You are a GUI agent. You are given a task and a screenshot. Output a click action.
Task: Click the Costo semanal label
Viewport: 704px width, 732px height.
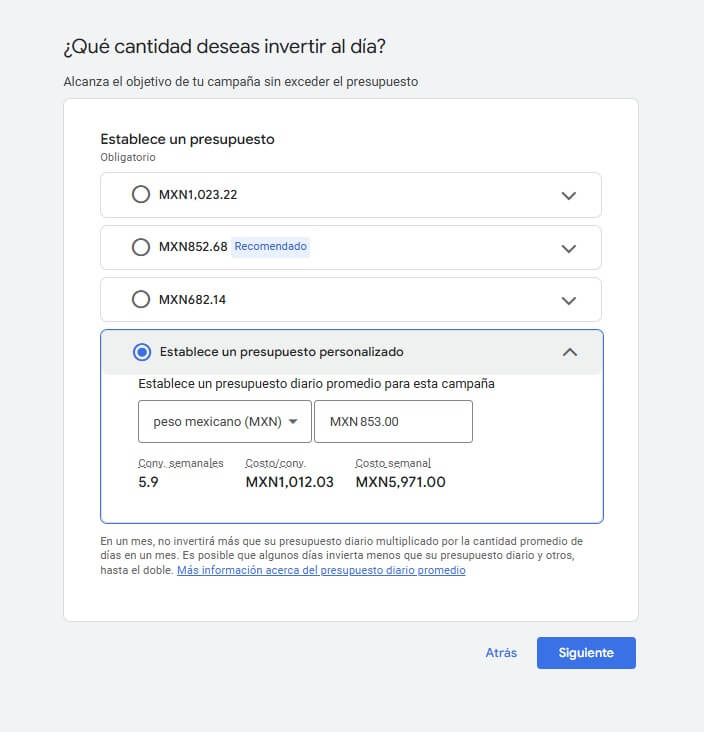pyautogui.click(x=393, y=464)
